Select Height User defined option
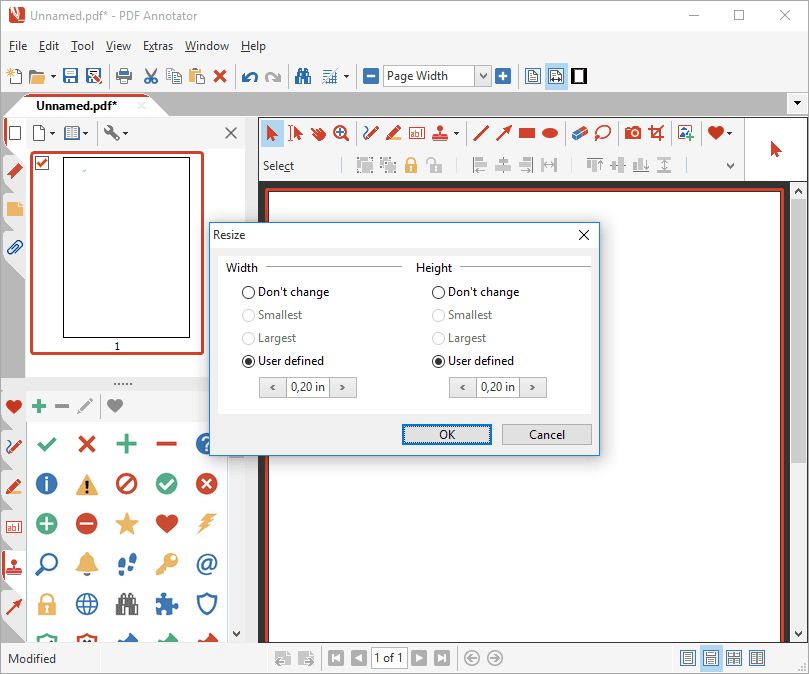809x674 pixels. tap(473, 361)
